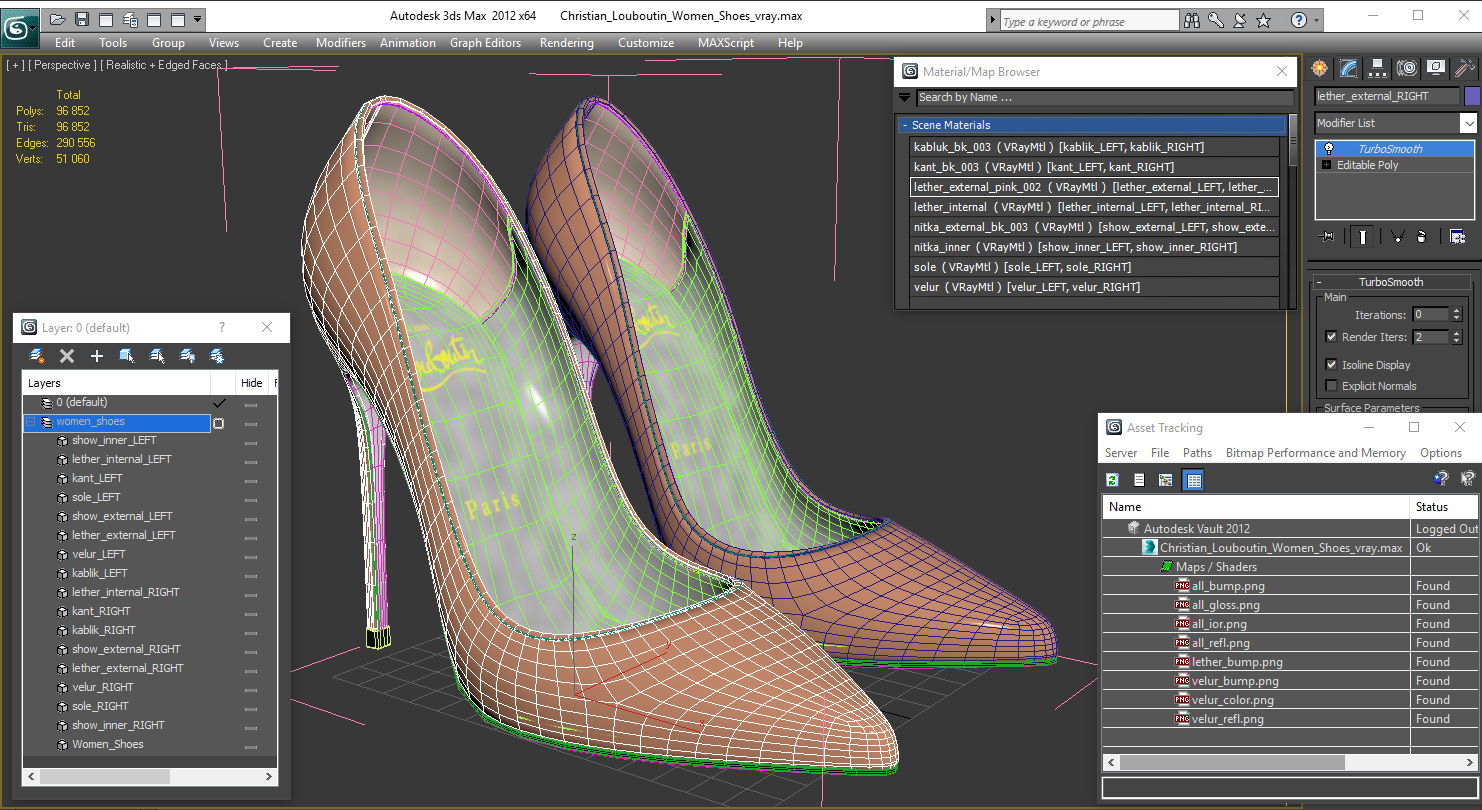1482x810 pixels.
Task: Open the Display command panel
Action: pos(1436,68)
